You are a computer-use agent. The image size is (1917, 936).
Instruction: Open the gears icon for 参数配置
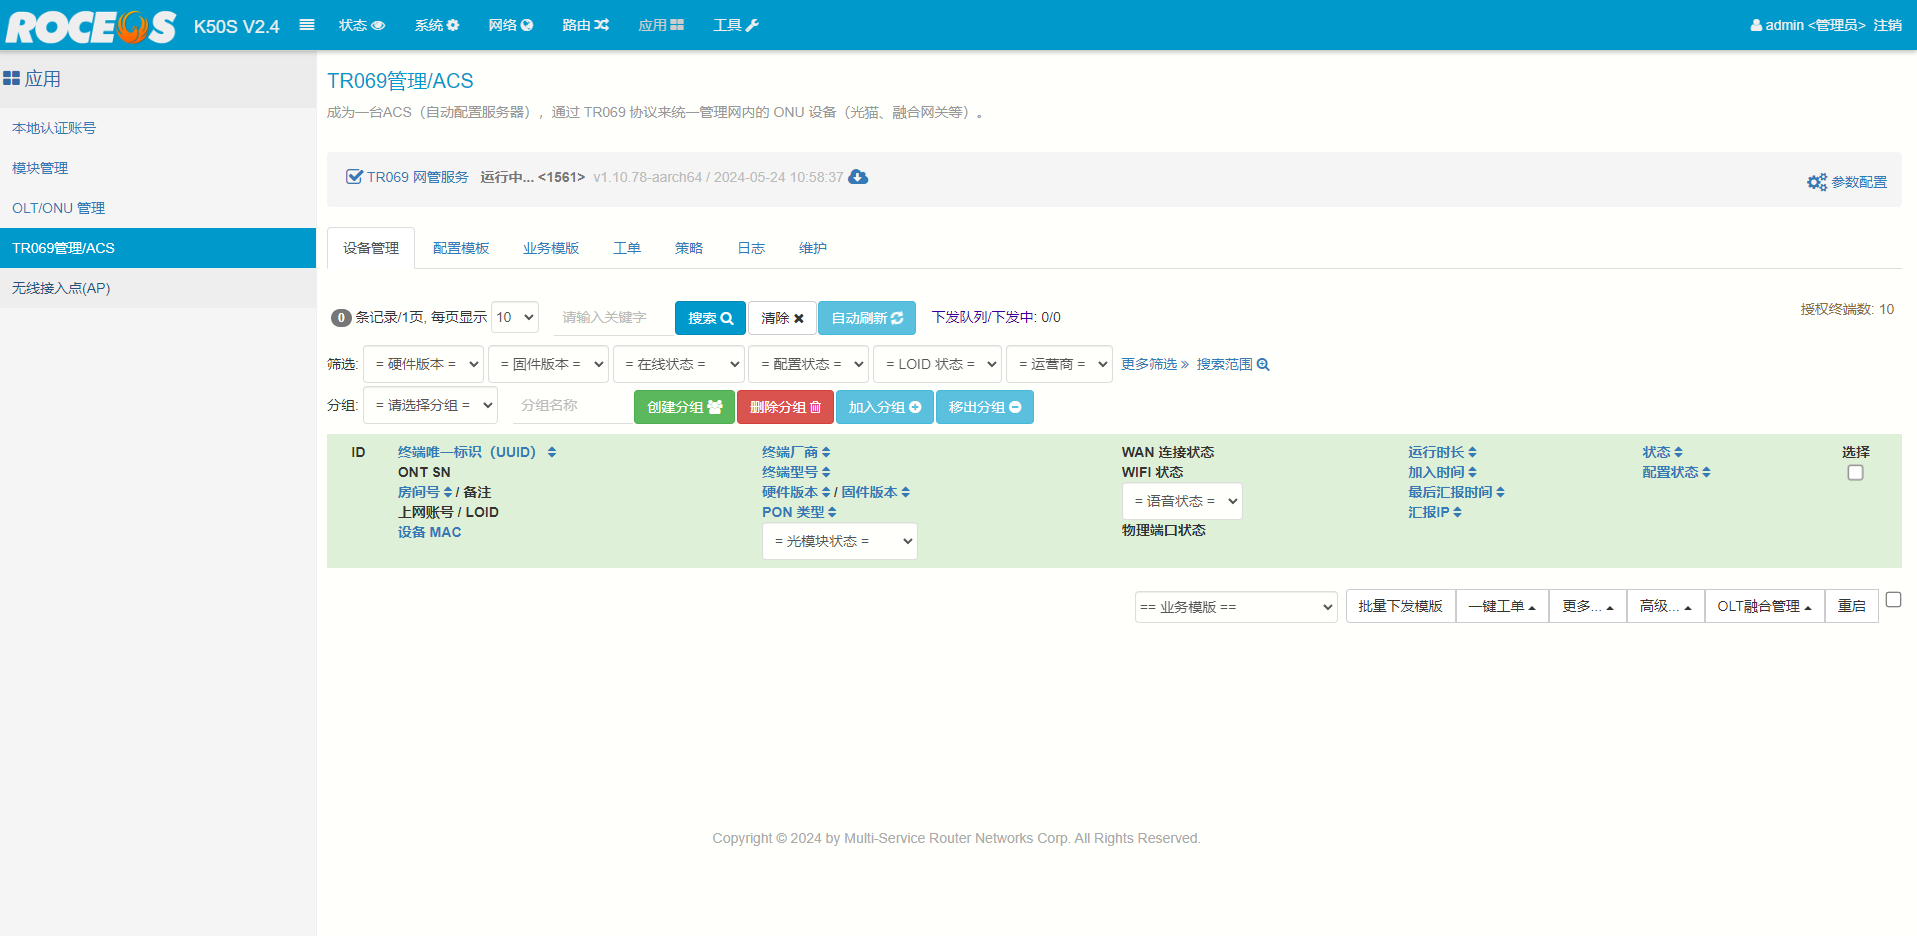(1816, 182)
